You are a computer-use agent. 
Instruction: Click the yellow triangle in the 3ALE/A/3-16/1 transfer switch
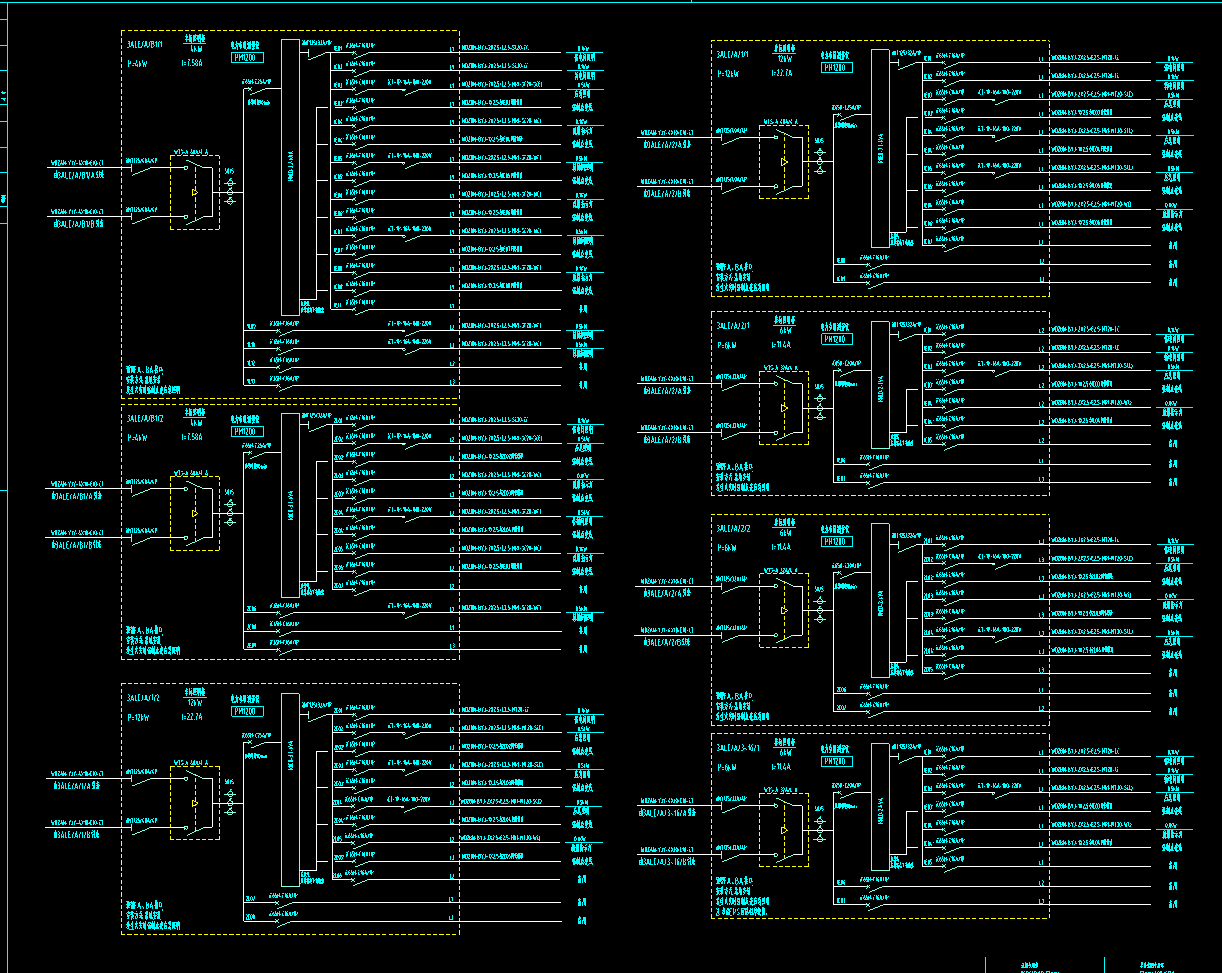pos(785,829)
